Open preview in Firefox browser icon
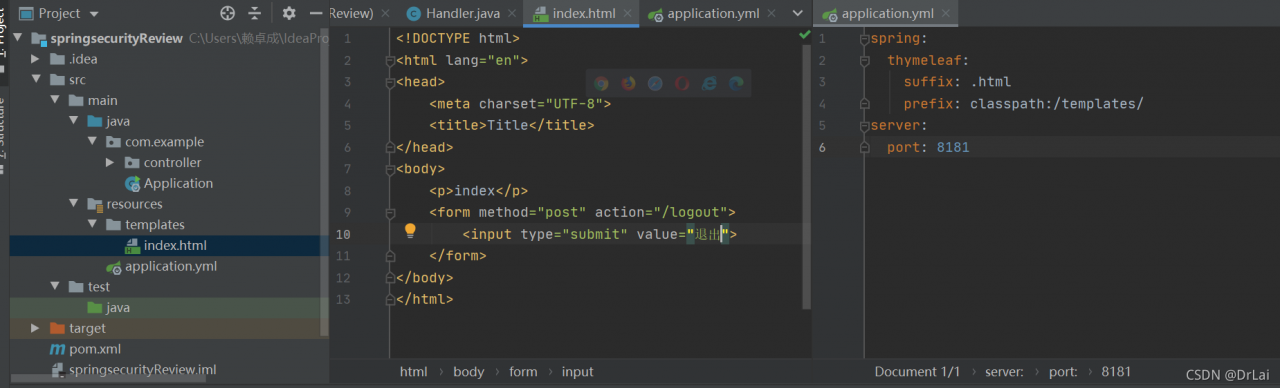1280x388 pixels. 628,84
